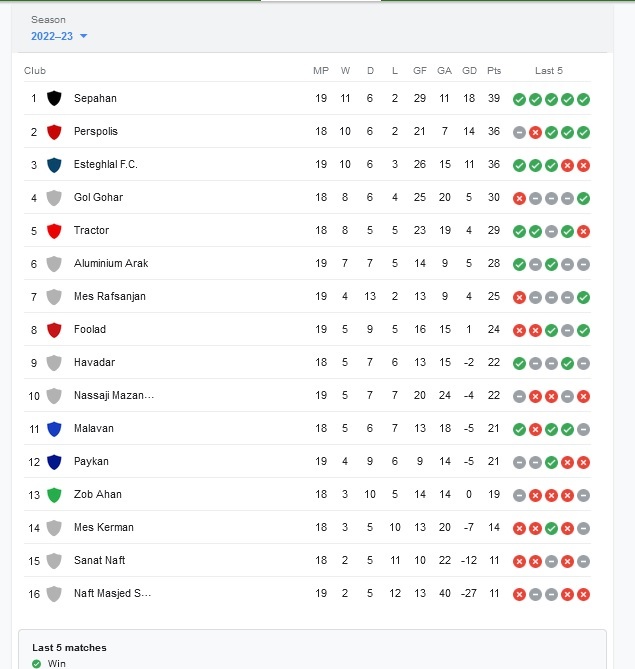Click the Perspolis red shield crest
Viewport: 635px width, 669px height.
click(x=54, y=131)
